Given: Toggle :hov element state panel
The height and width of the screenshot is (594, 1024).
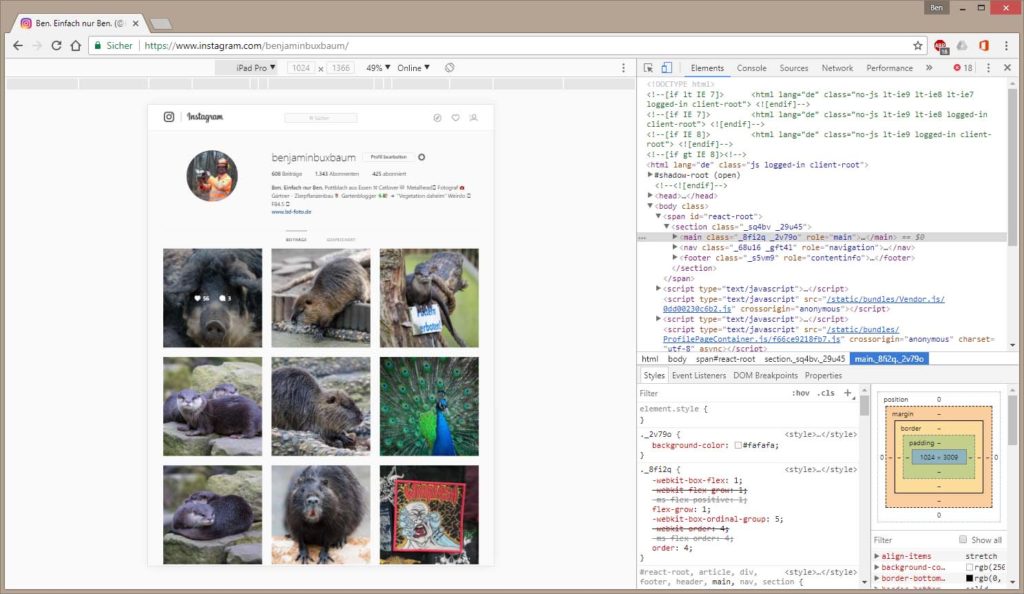Looking at the screenshot, I should [x=801, y=393].
